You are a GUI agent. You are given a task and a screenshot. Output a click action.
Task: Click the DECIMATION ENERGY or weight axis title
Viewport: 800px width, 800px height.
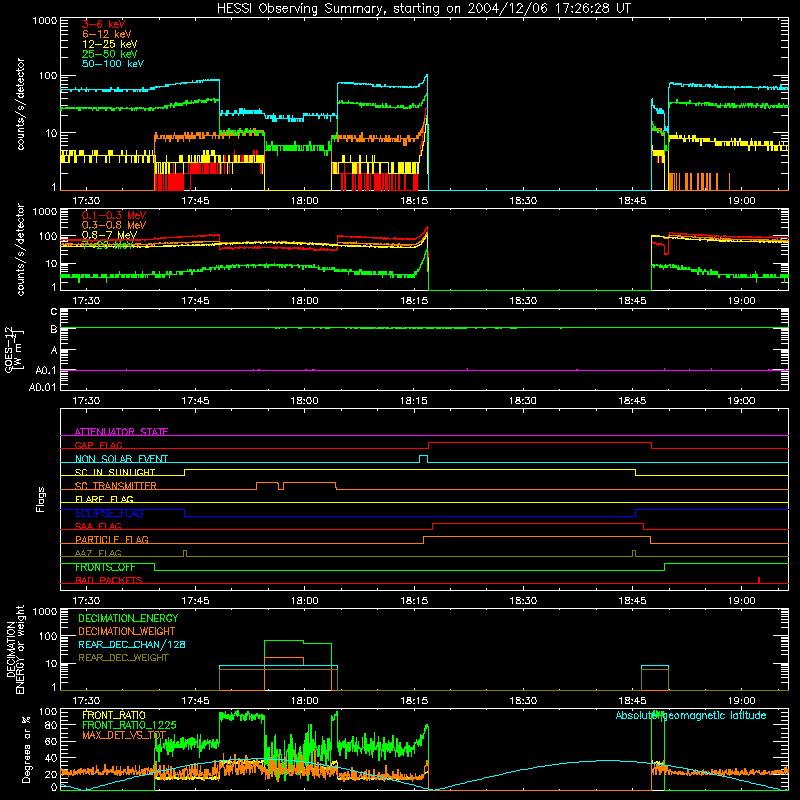(x=15, y=649)
